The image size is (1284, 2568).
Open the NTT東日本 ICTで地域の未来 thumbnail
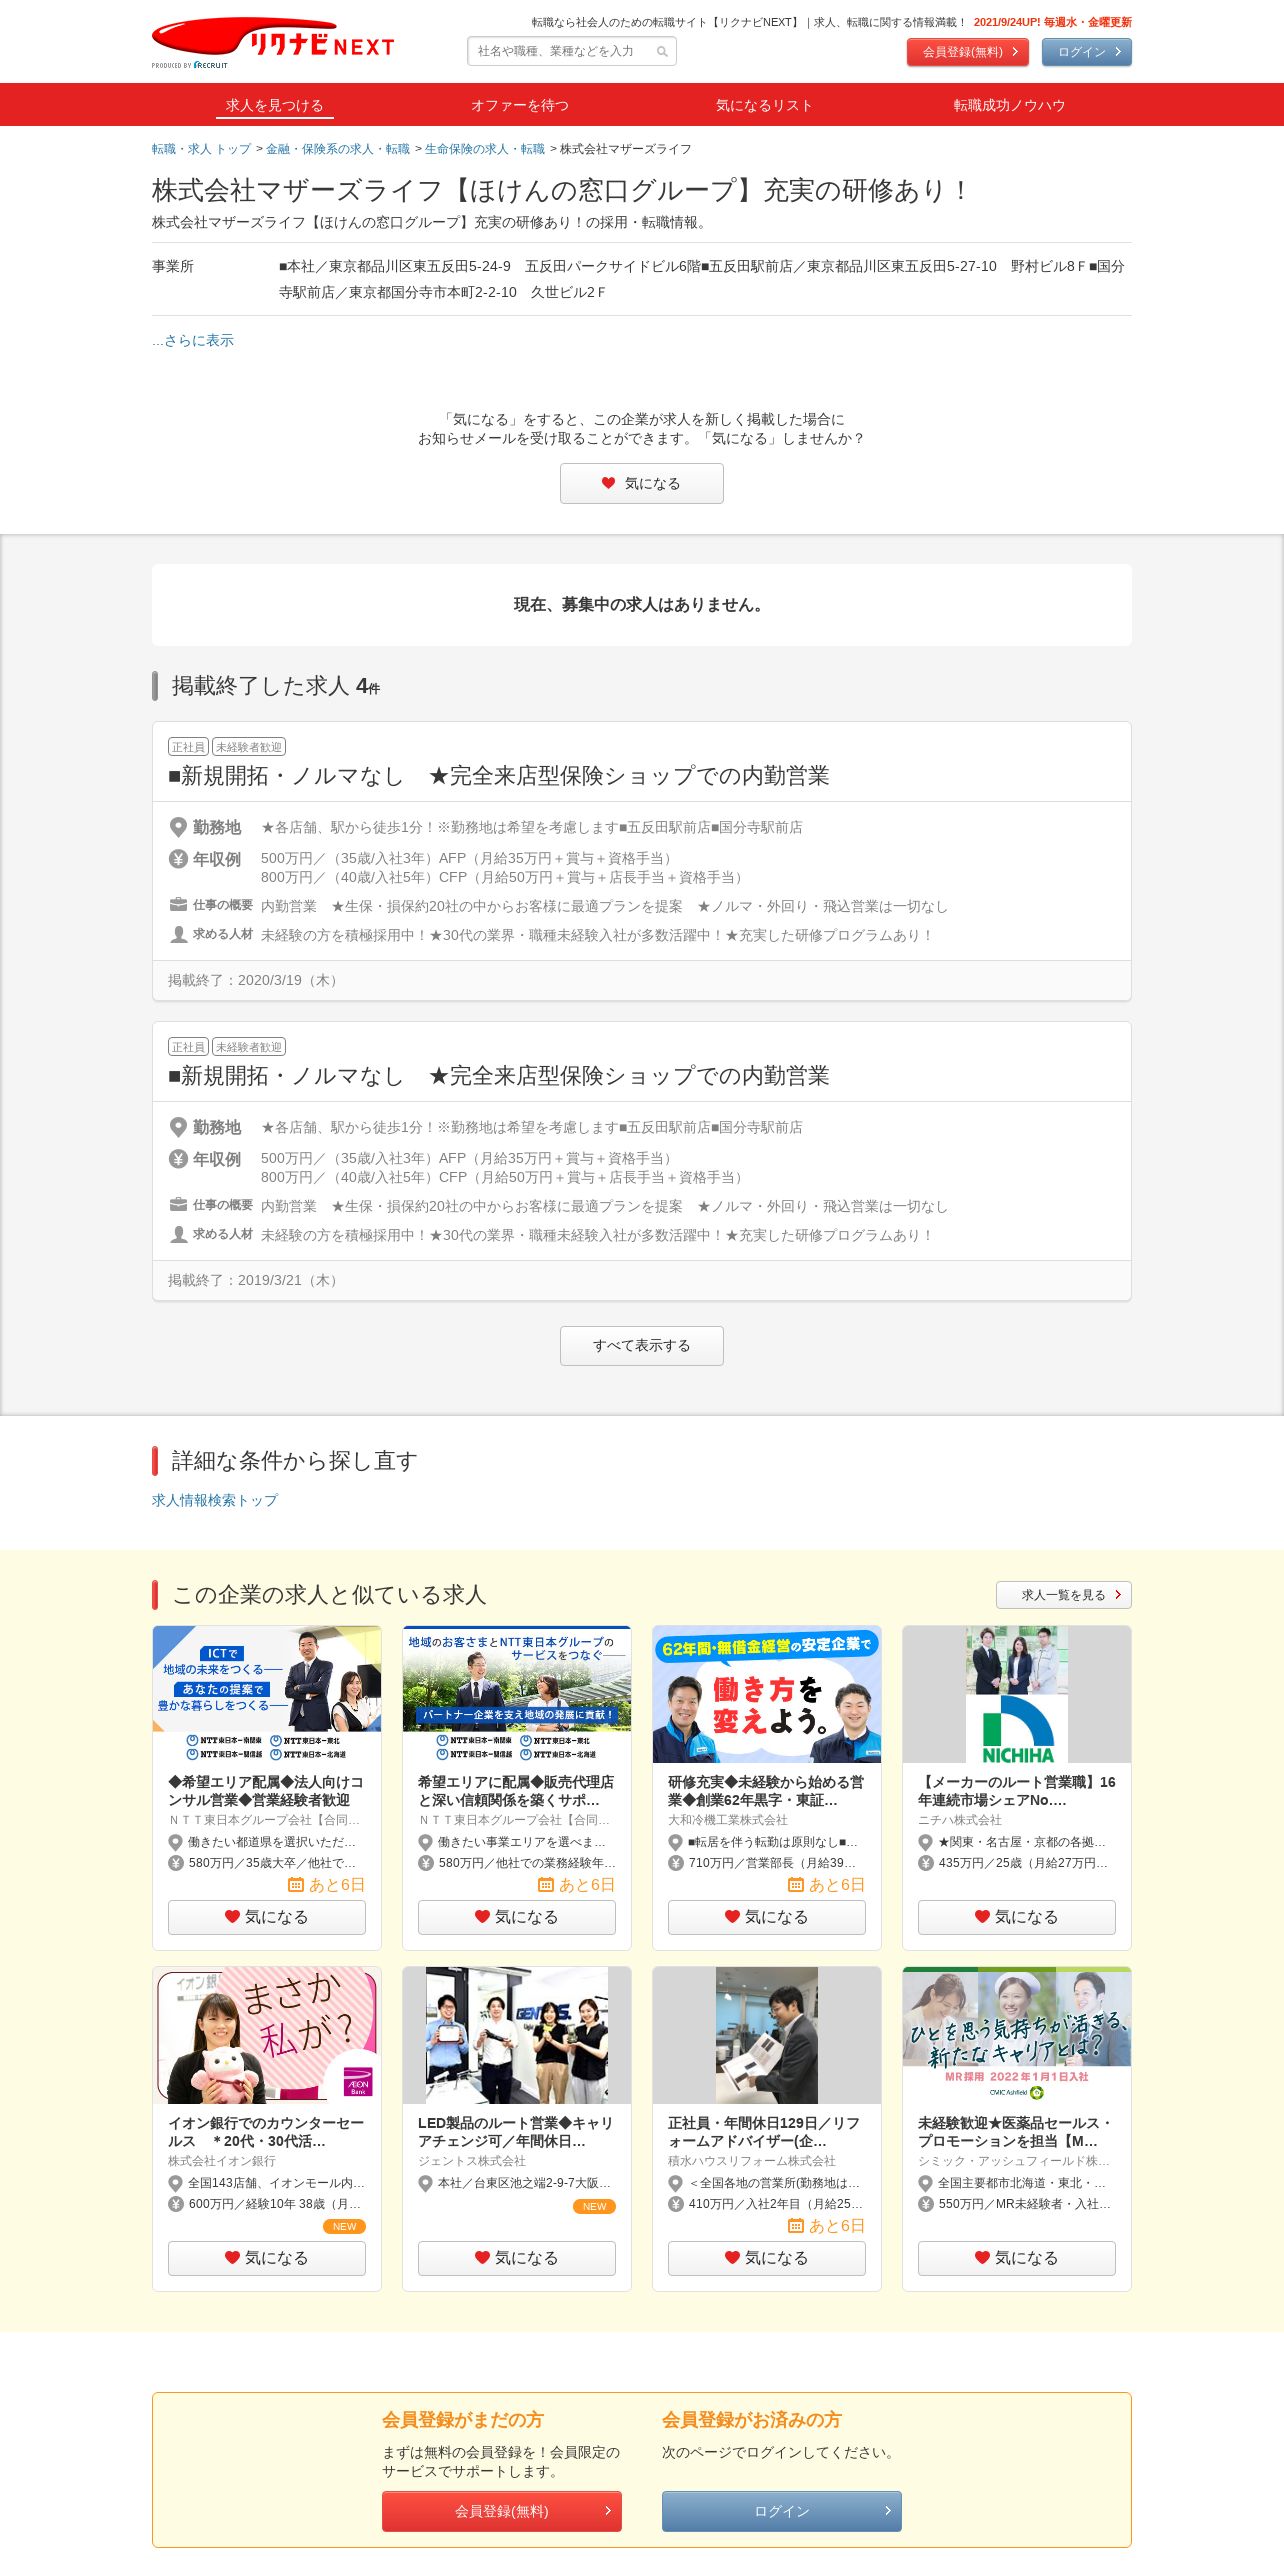(267, 1694)
